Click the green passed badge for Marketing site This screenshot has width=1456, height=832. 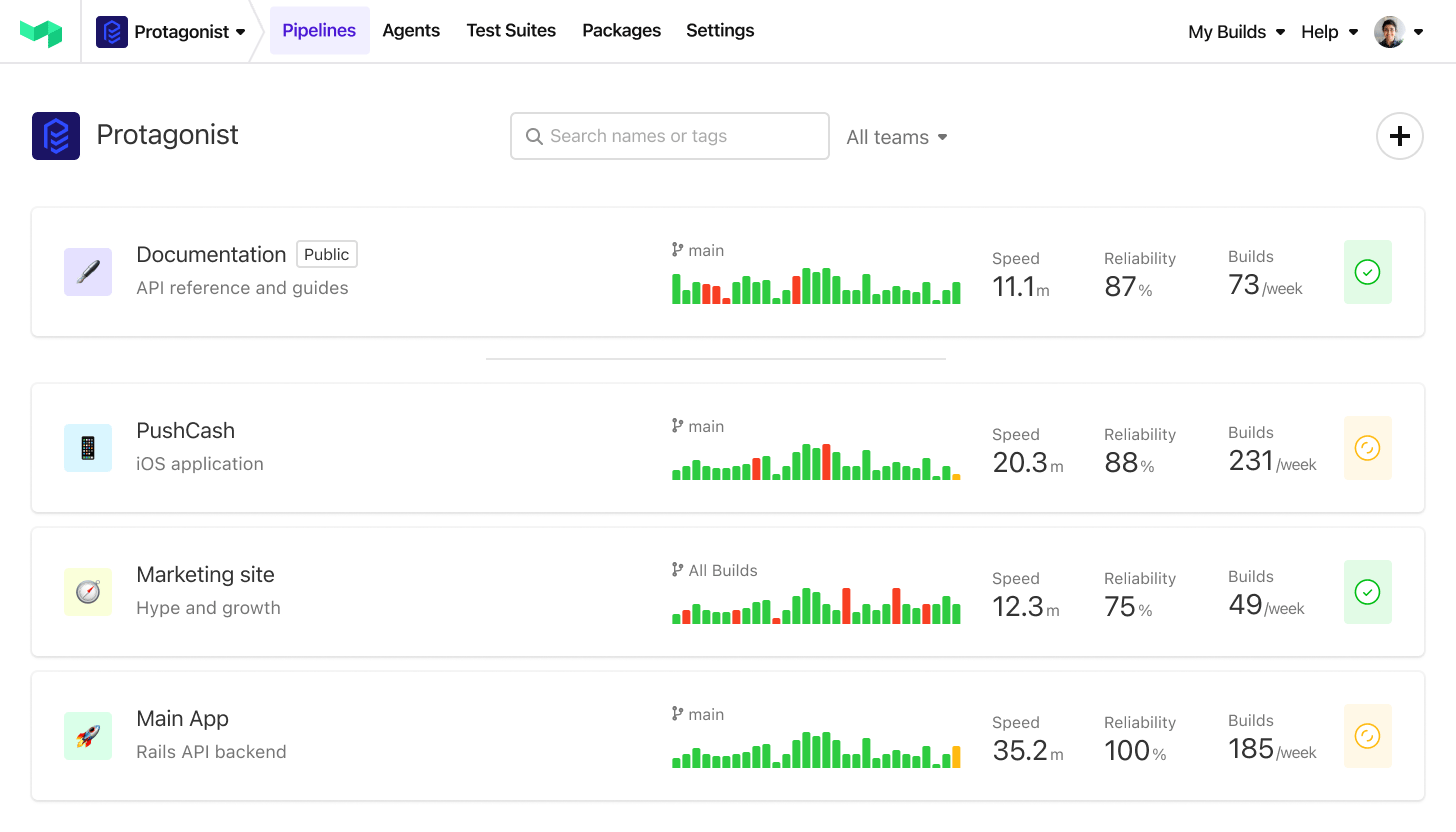click(1367, 591)
